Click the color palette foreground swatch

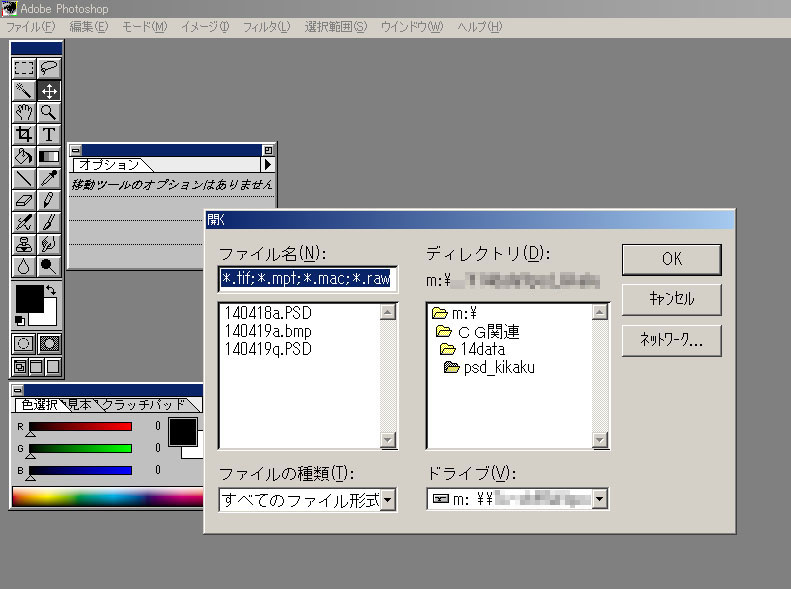click(183, 432)
